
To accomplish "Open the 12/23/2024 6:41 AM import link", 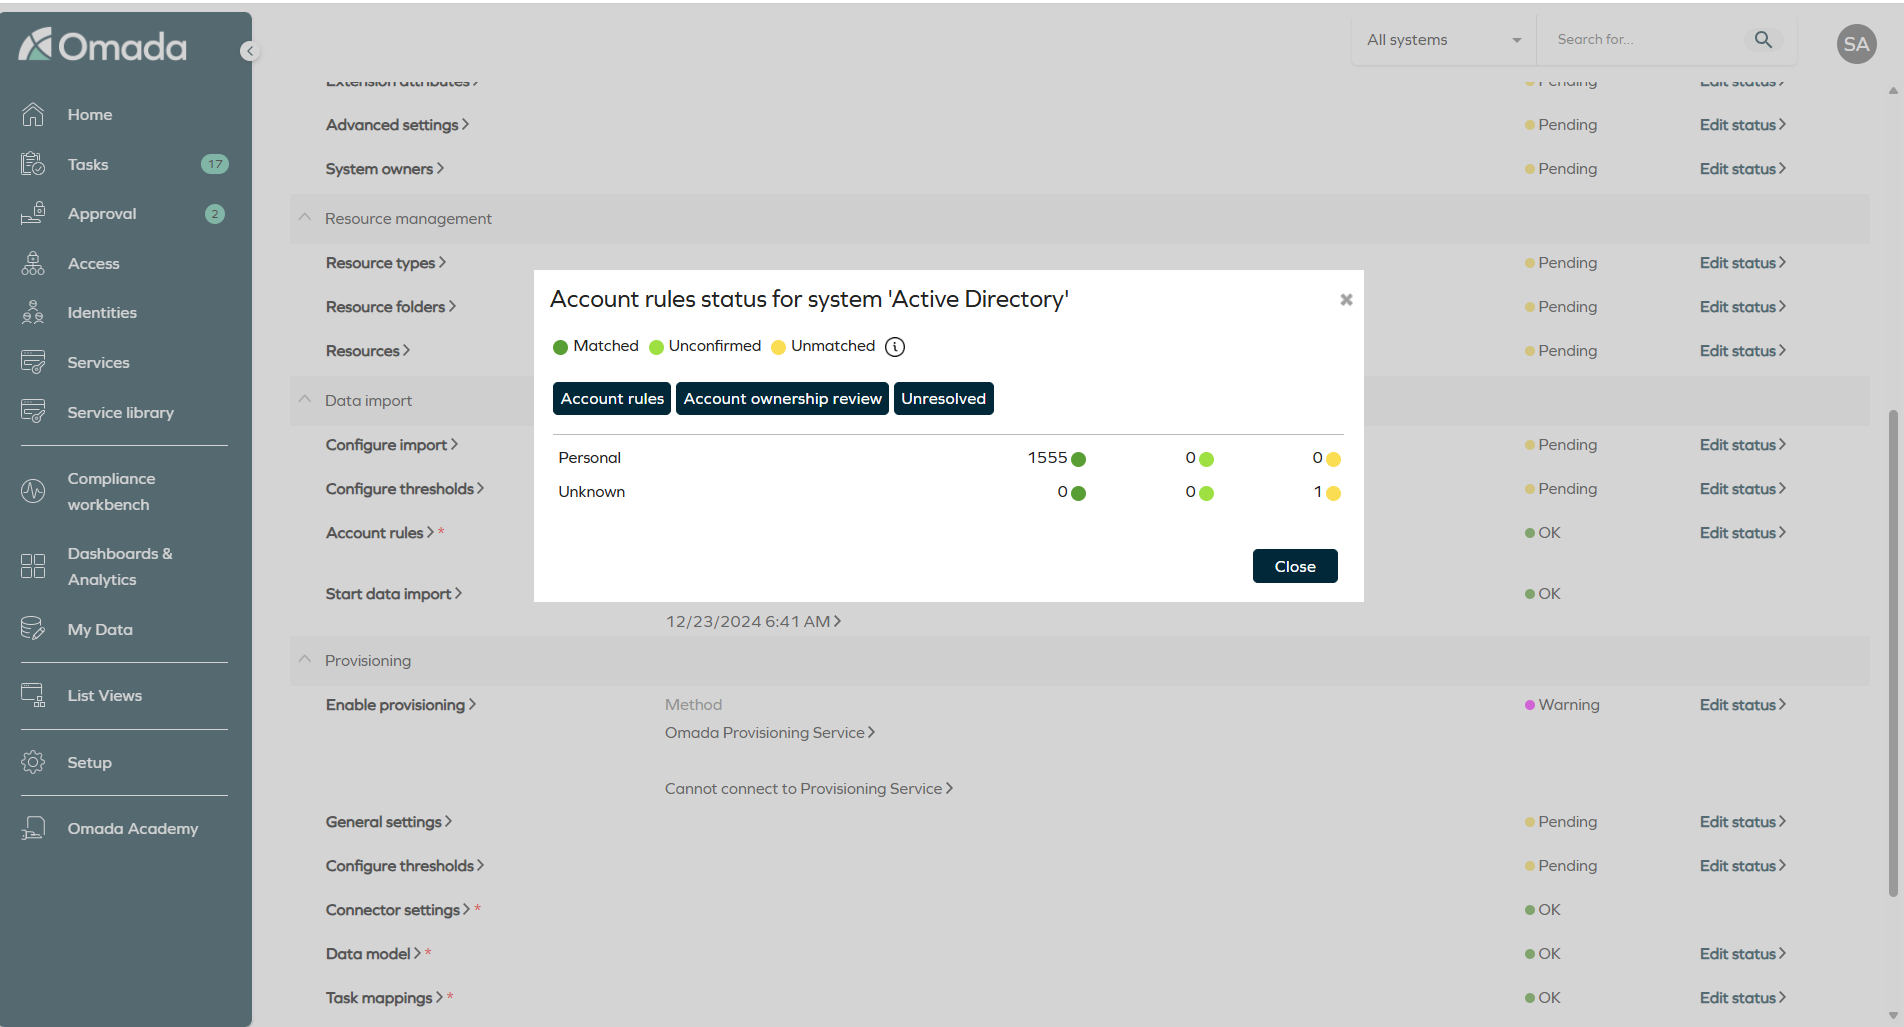I will [754, 622].
